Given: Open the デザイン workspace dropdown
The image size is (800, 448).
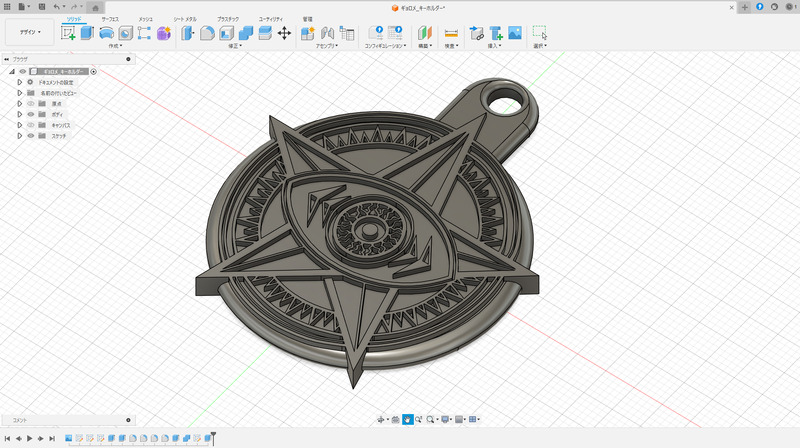Looking at the screenshot, I should (x=30, y=32).
